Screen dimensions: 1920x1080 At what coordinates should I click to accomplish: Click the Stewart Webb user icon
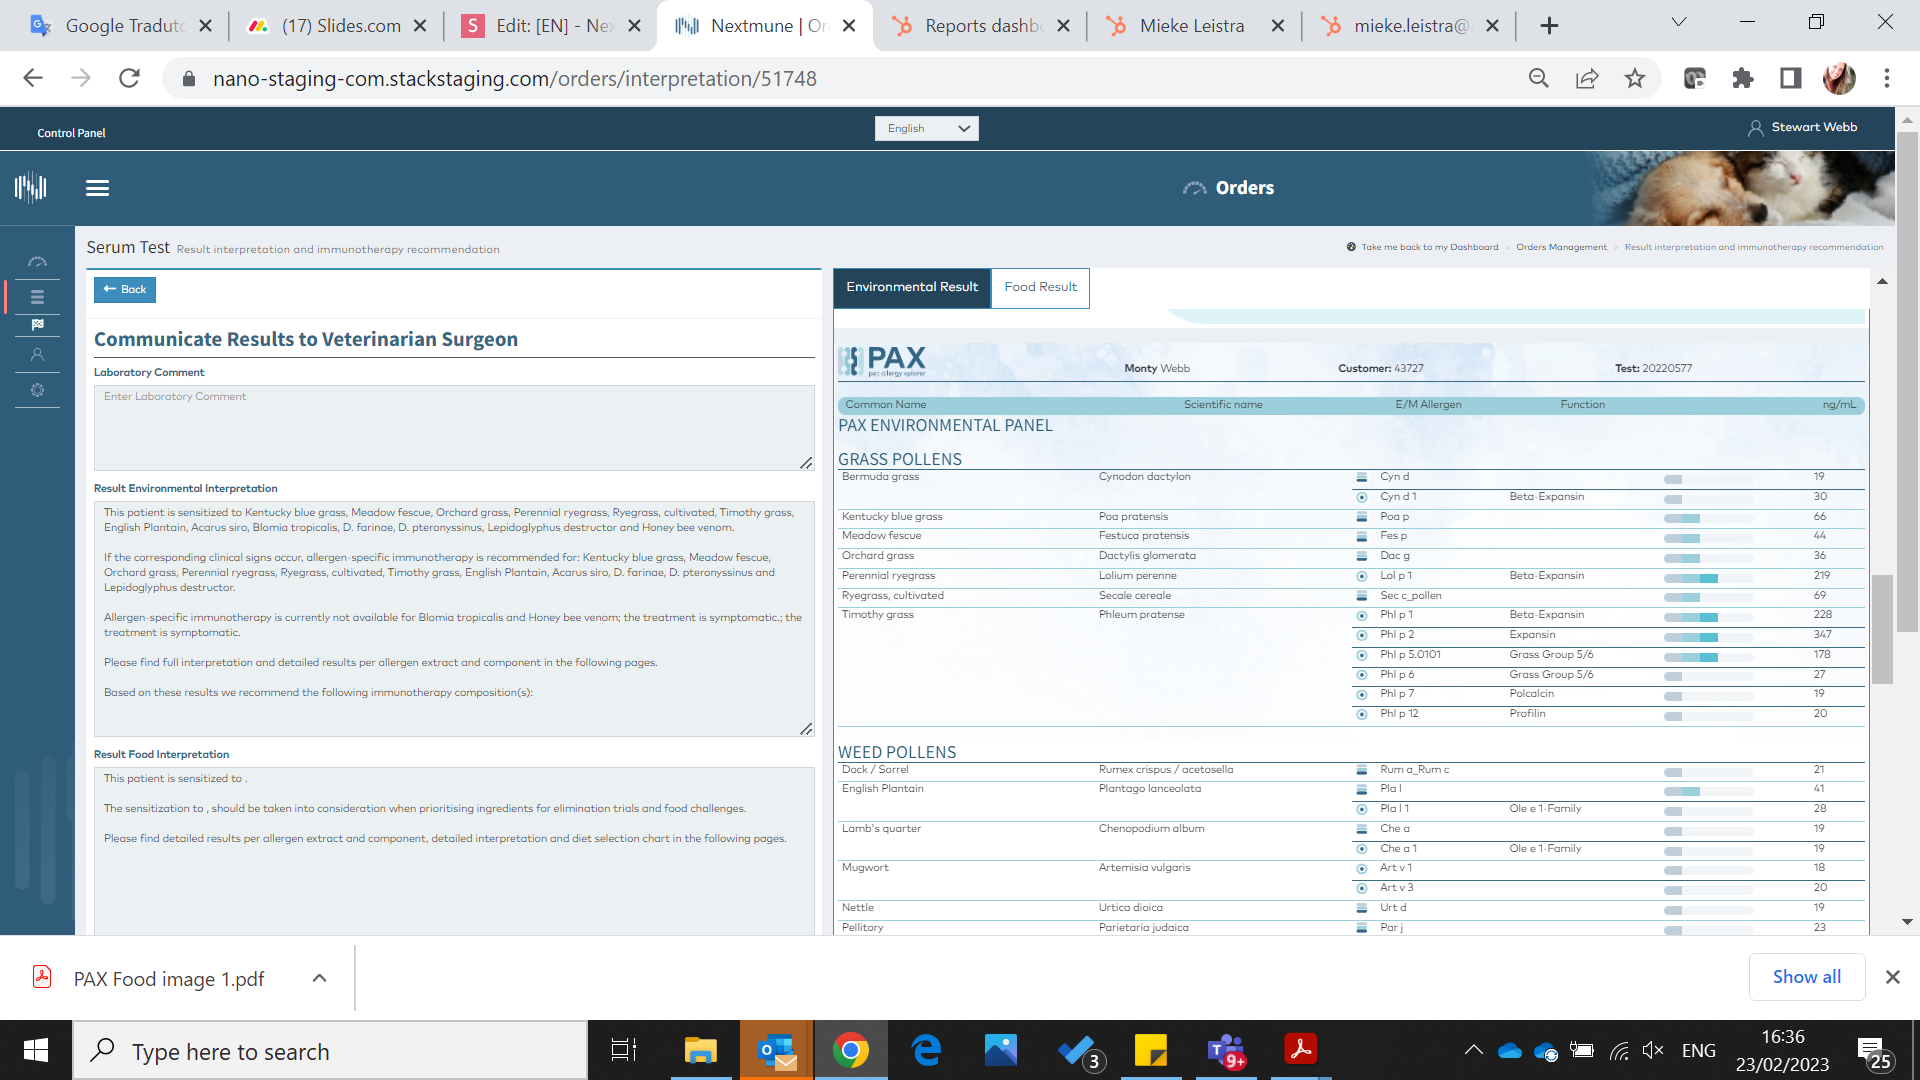(1755, 128)
